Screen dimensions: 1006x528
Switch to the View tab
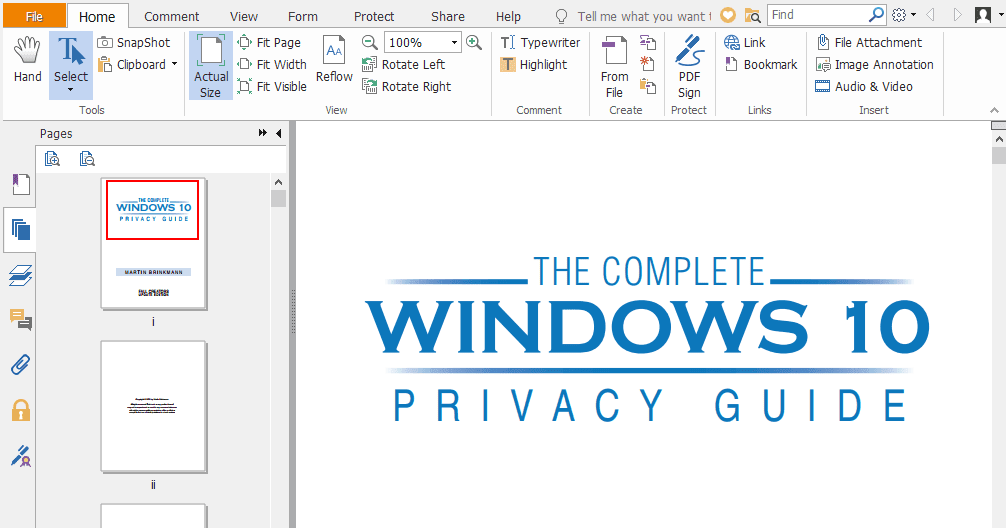[244, 16]
